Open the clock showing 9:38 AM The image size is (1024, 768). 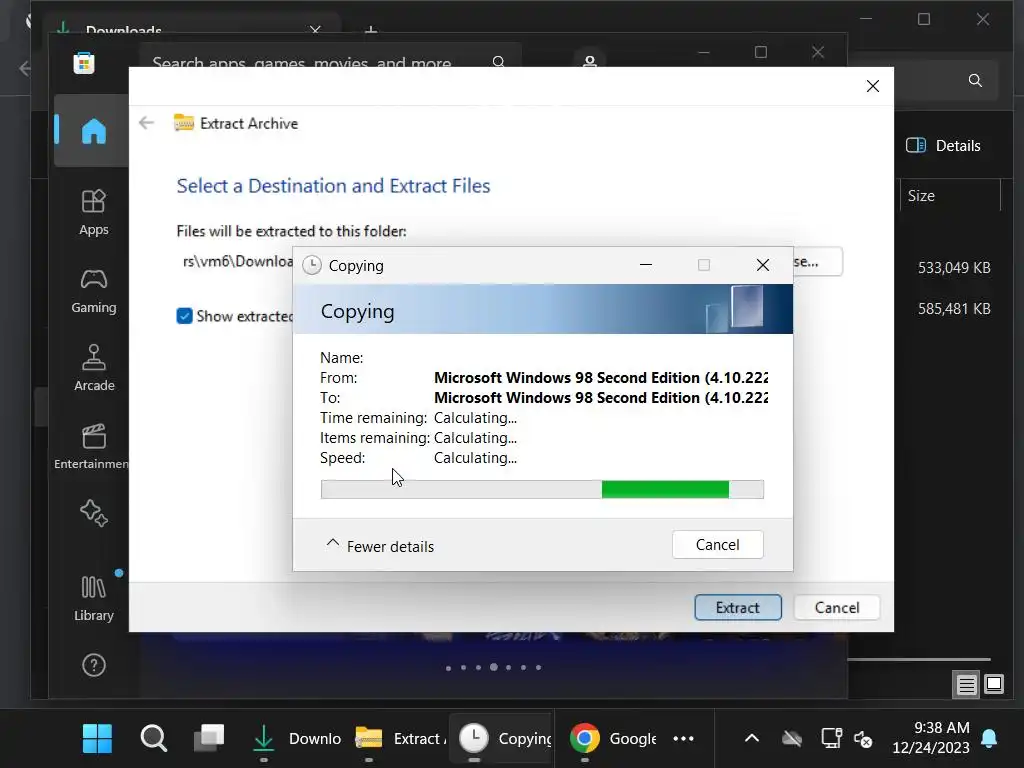pos(931,737)
